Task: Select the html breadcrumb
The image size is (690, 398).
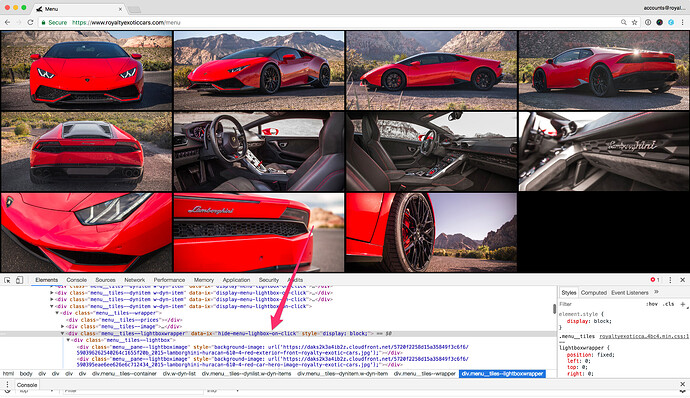Action: click(x=8, y=374)
